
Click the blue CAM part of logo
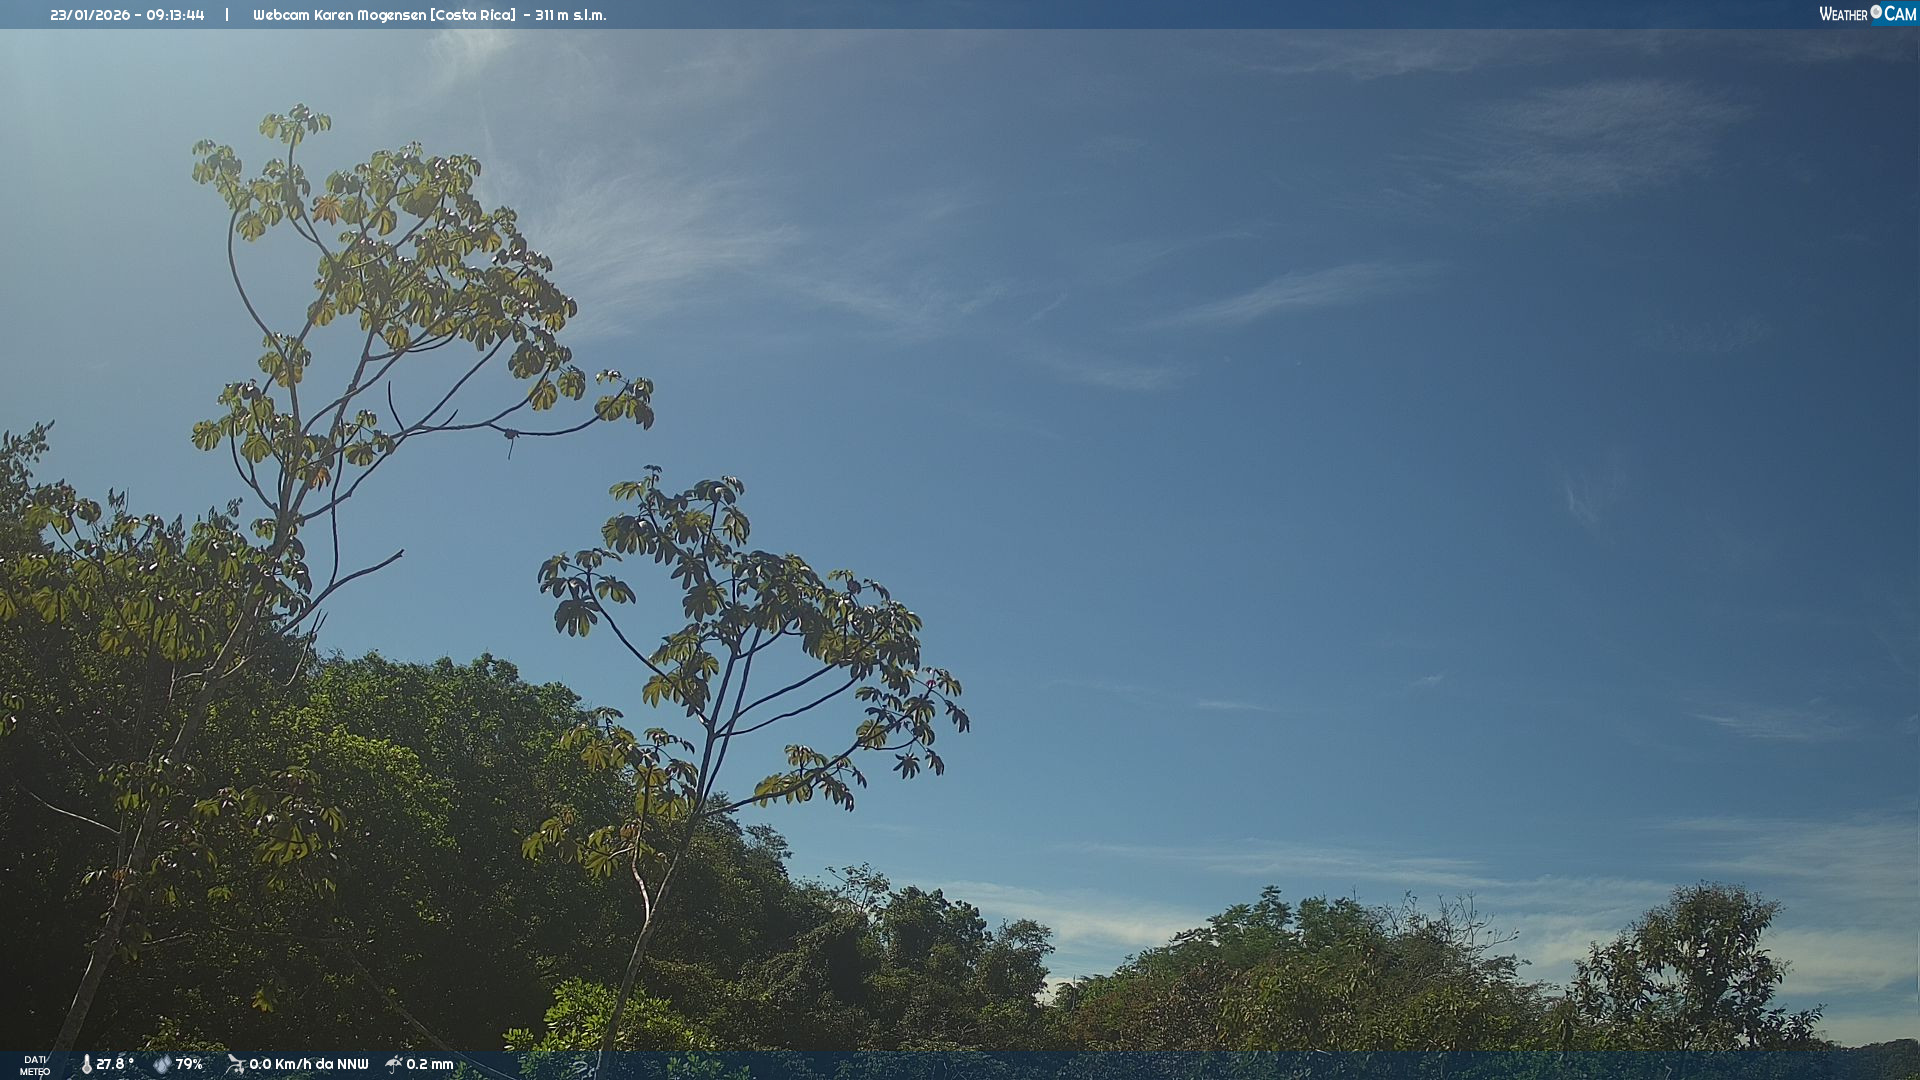[x=1900, y=14]
